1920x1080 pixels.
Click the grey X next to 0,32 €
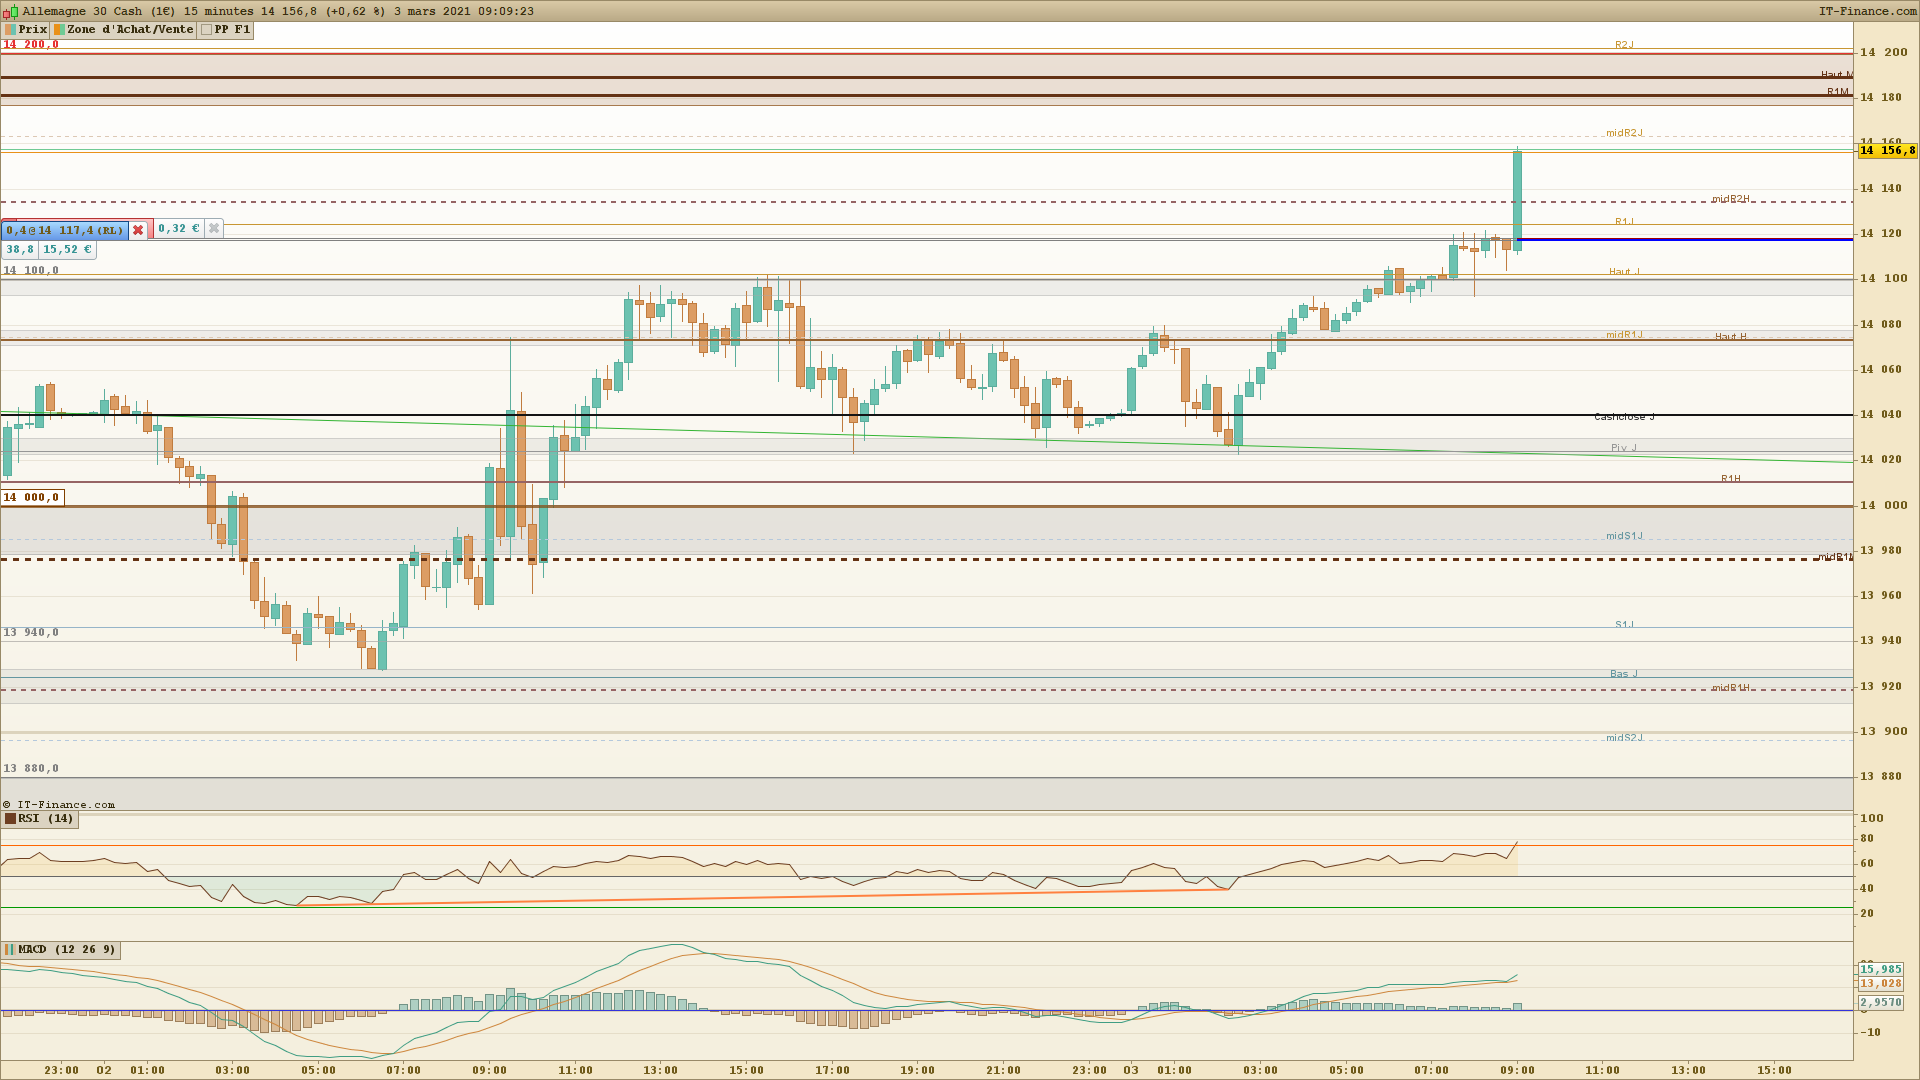213,228
